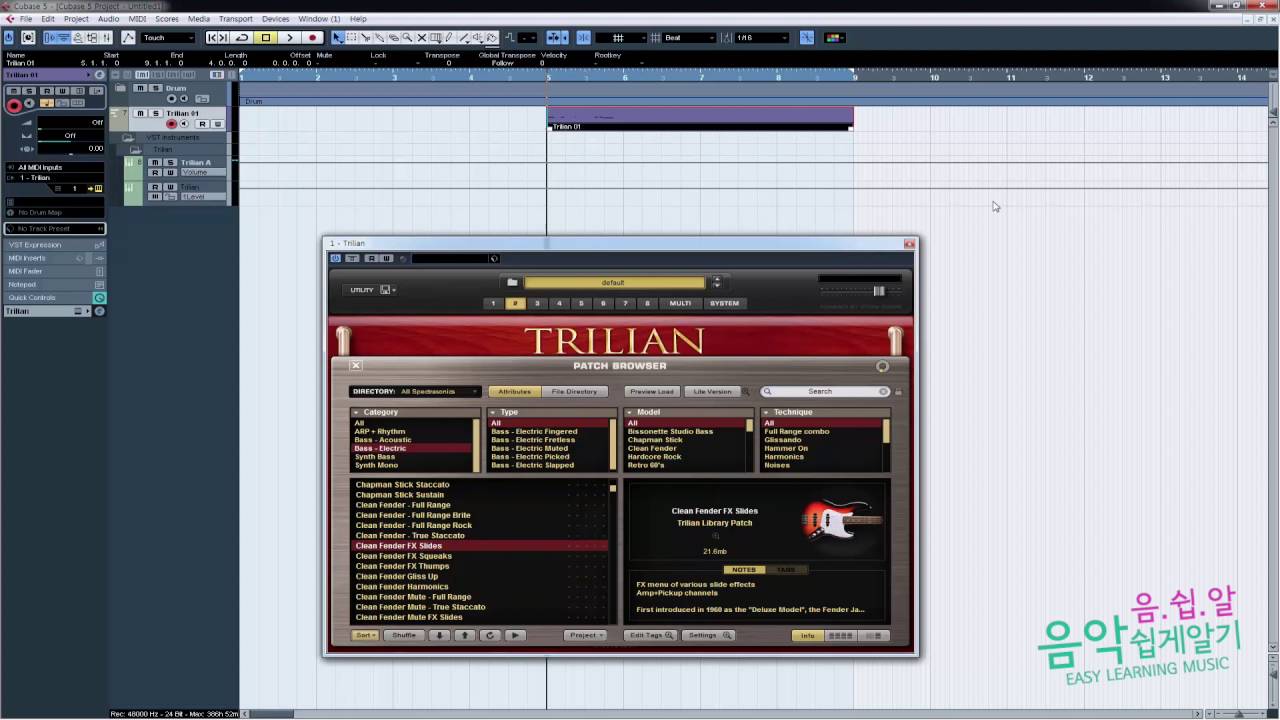The height and width of the screenshot is (720, 1280).
Task: Open the Transport menu
Action: pyautogui.click(x=236, y=19)
